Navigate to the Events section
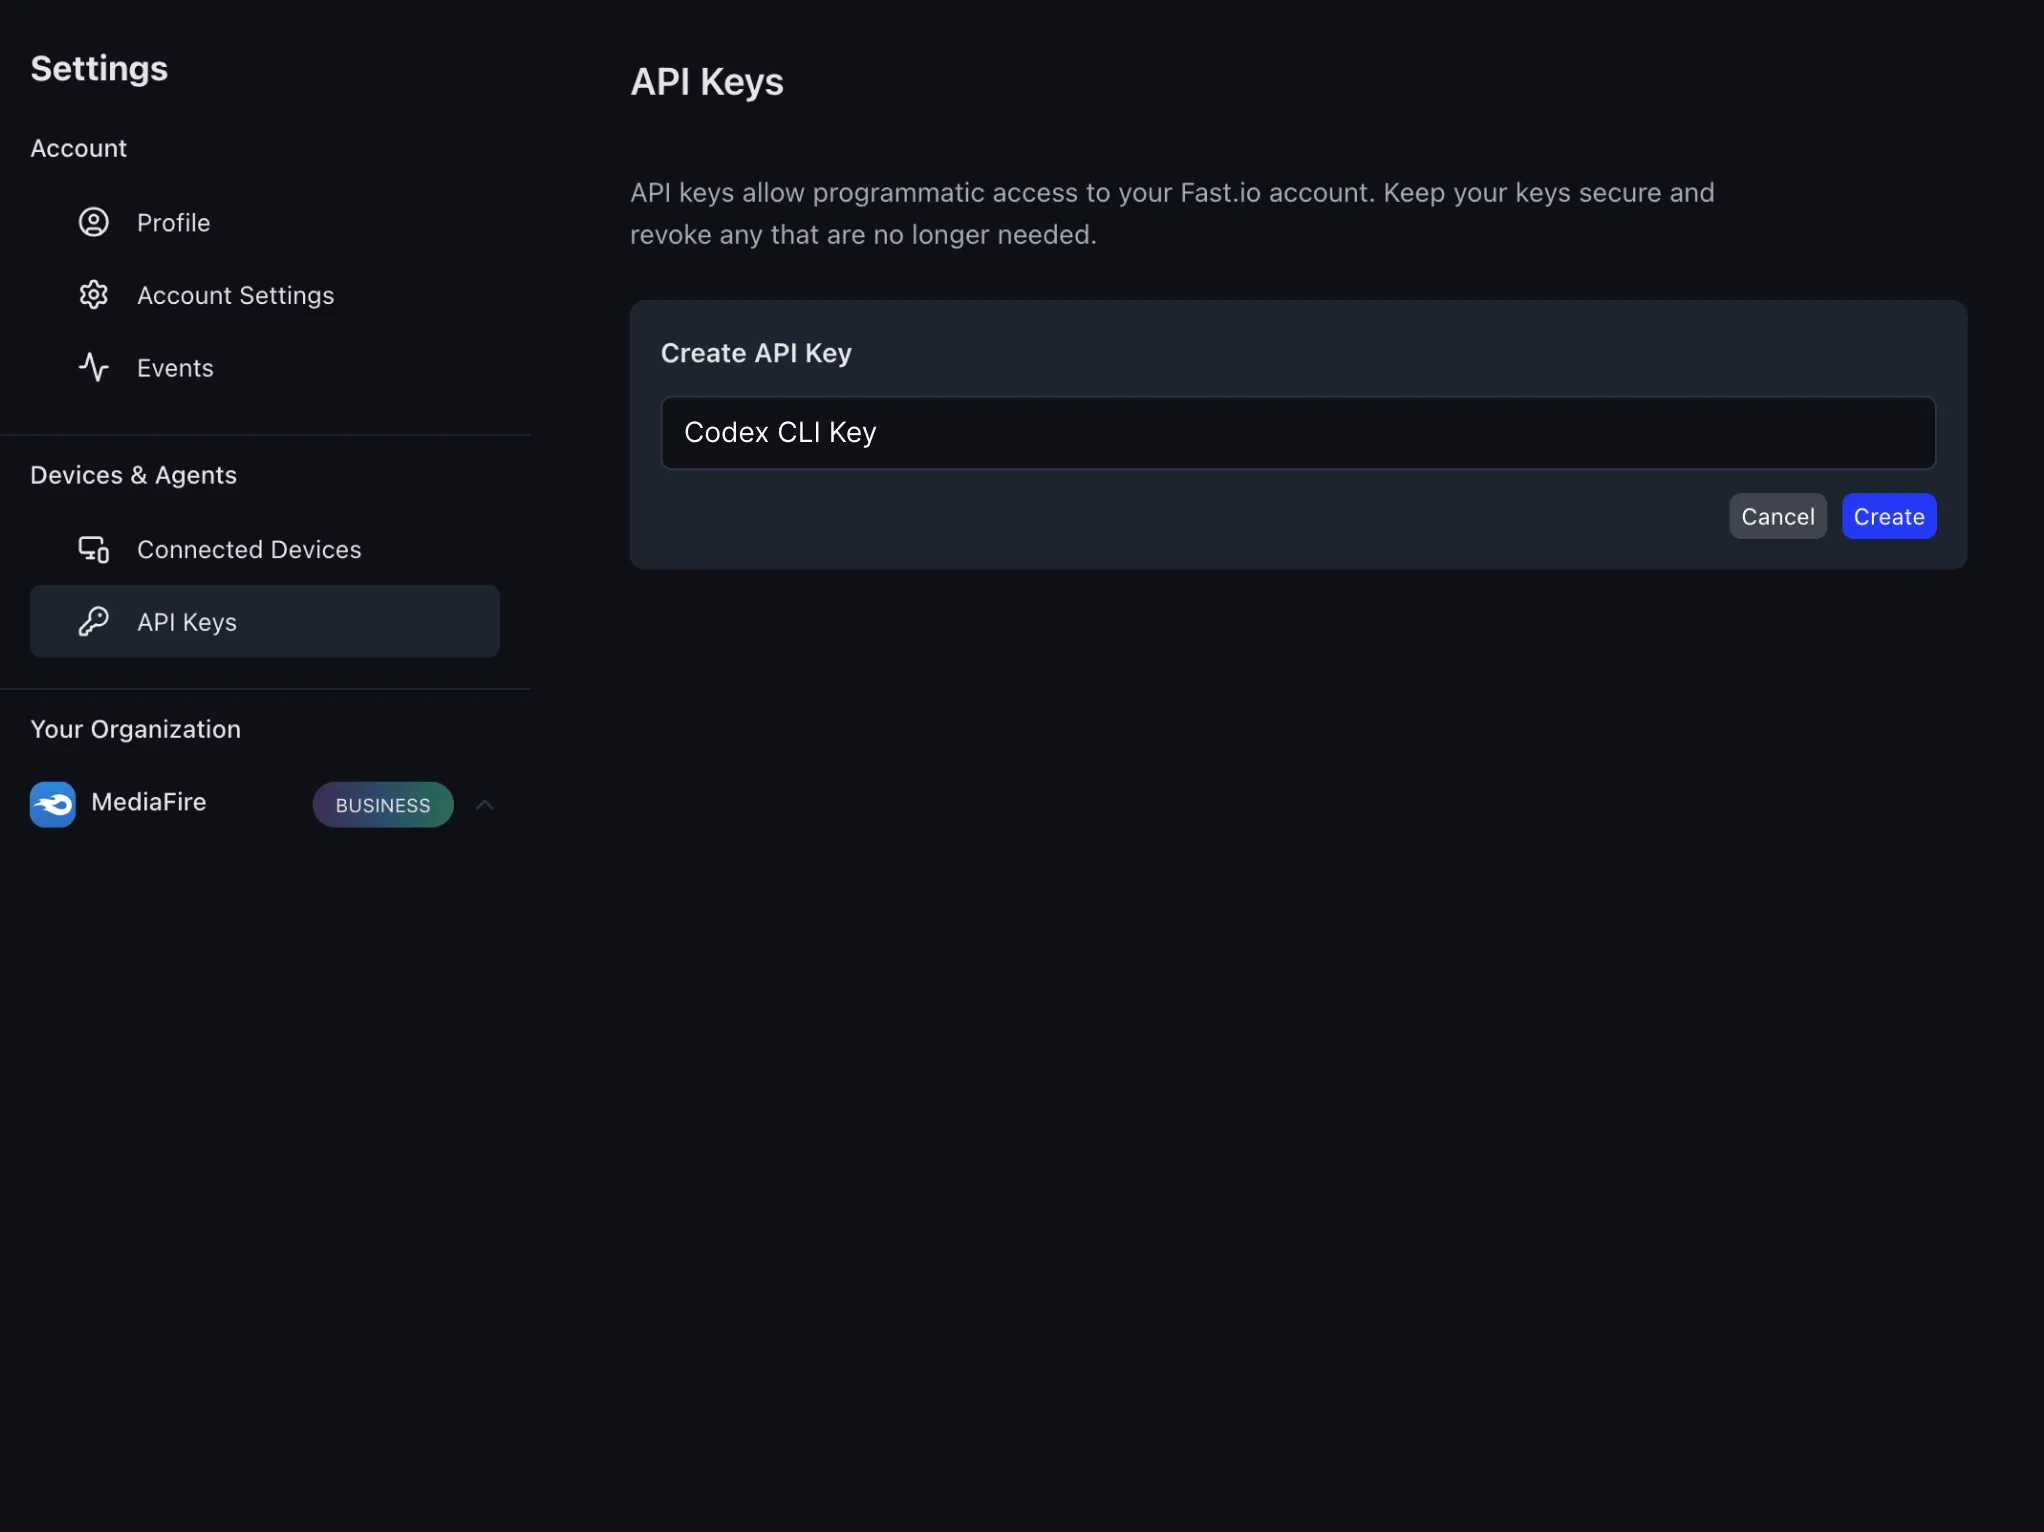 pos(175,367)
